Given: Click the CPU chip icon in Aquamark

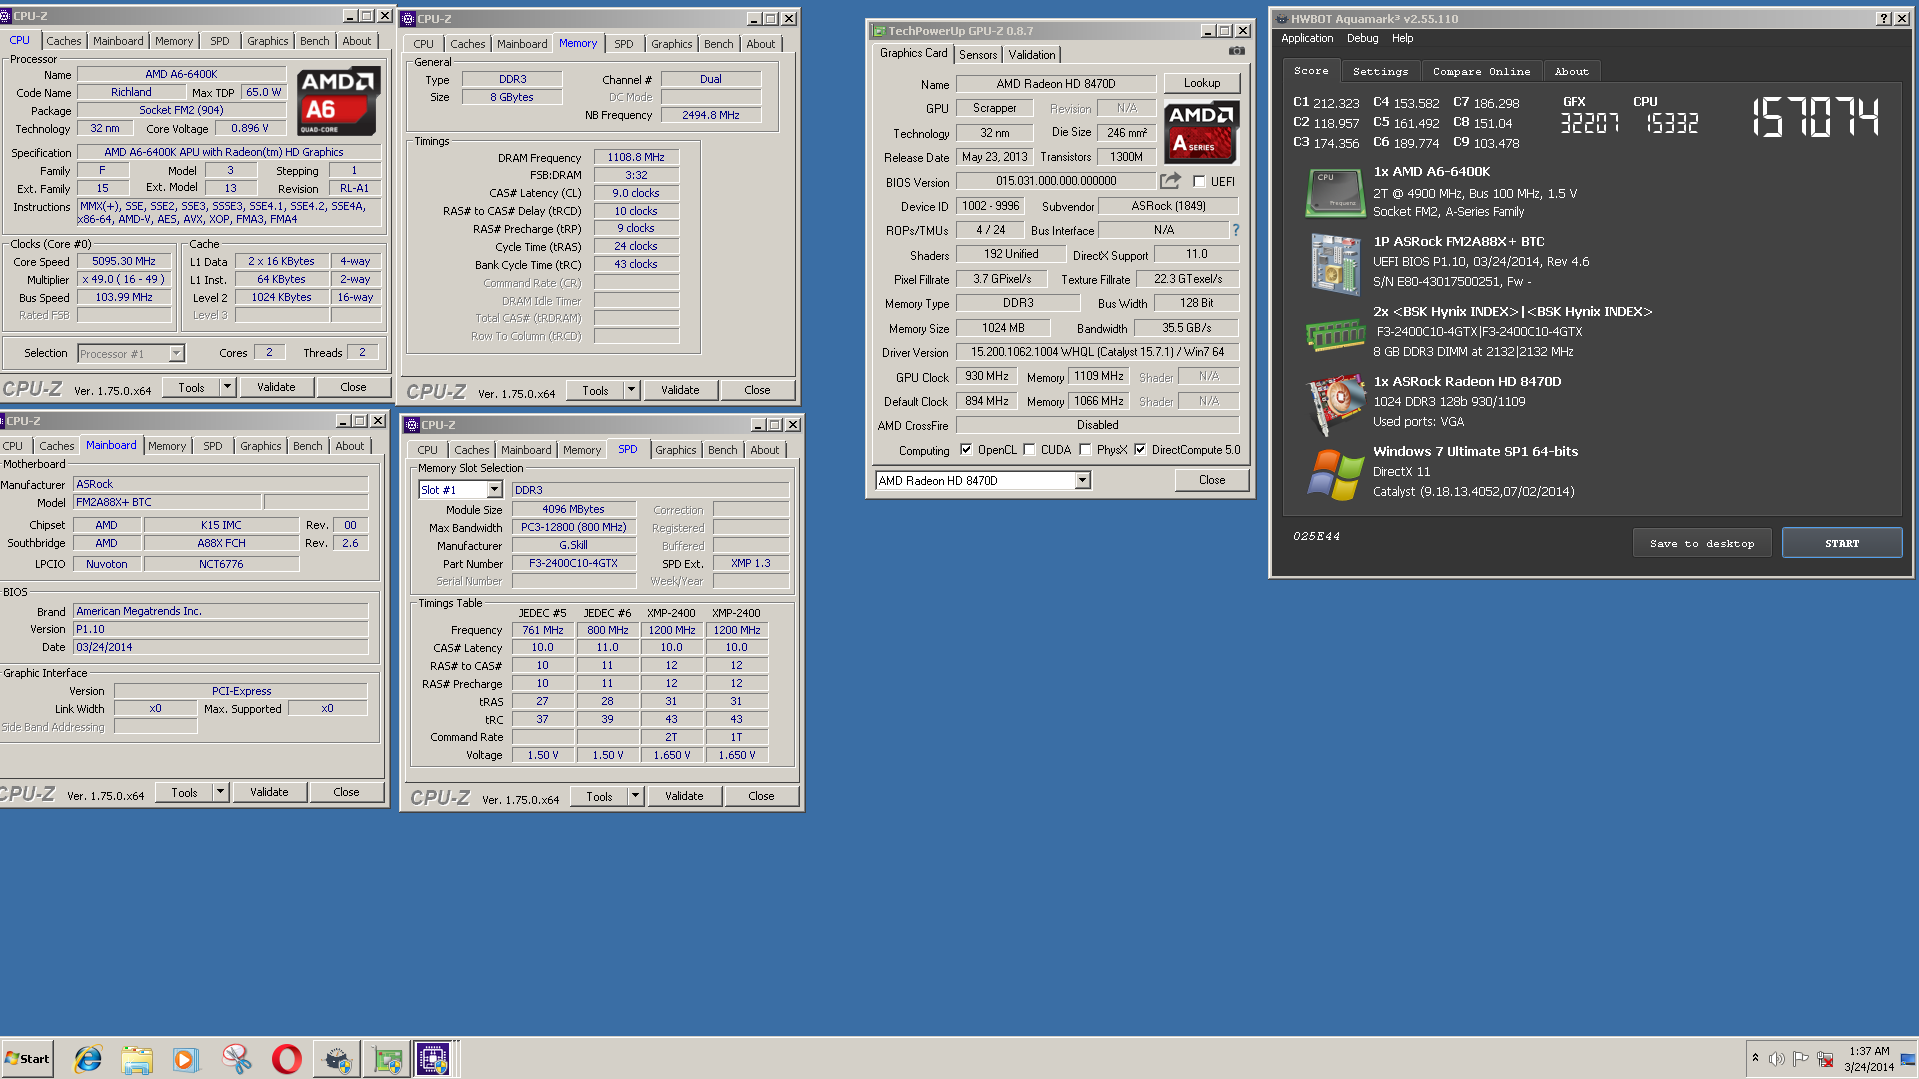Looking at the screenshot, I should point(1335,193).
